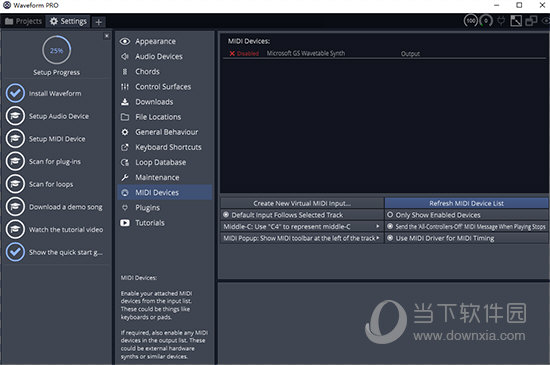Open the MIDI Popup toolbar position dropdown
The height and width of the screenshot is (365, 550).
302,238
